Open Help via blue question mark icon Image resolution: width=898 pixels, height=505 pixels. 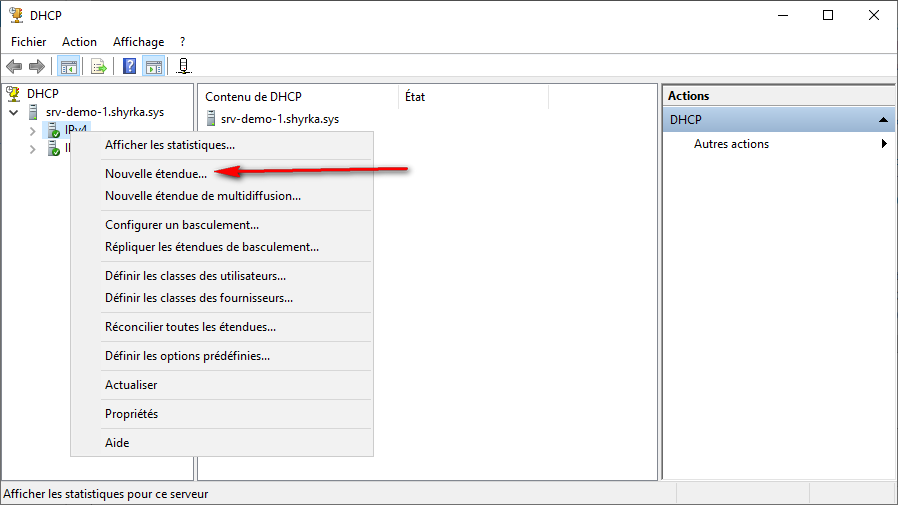130,67
